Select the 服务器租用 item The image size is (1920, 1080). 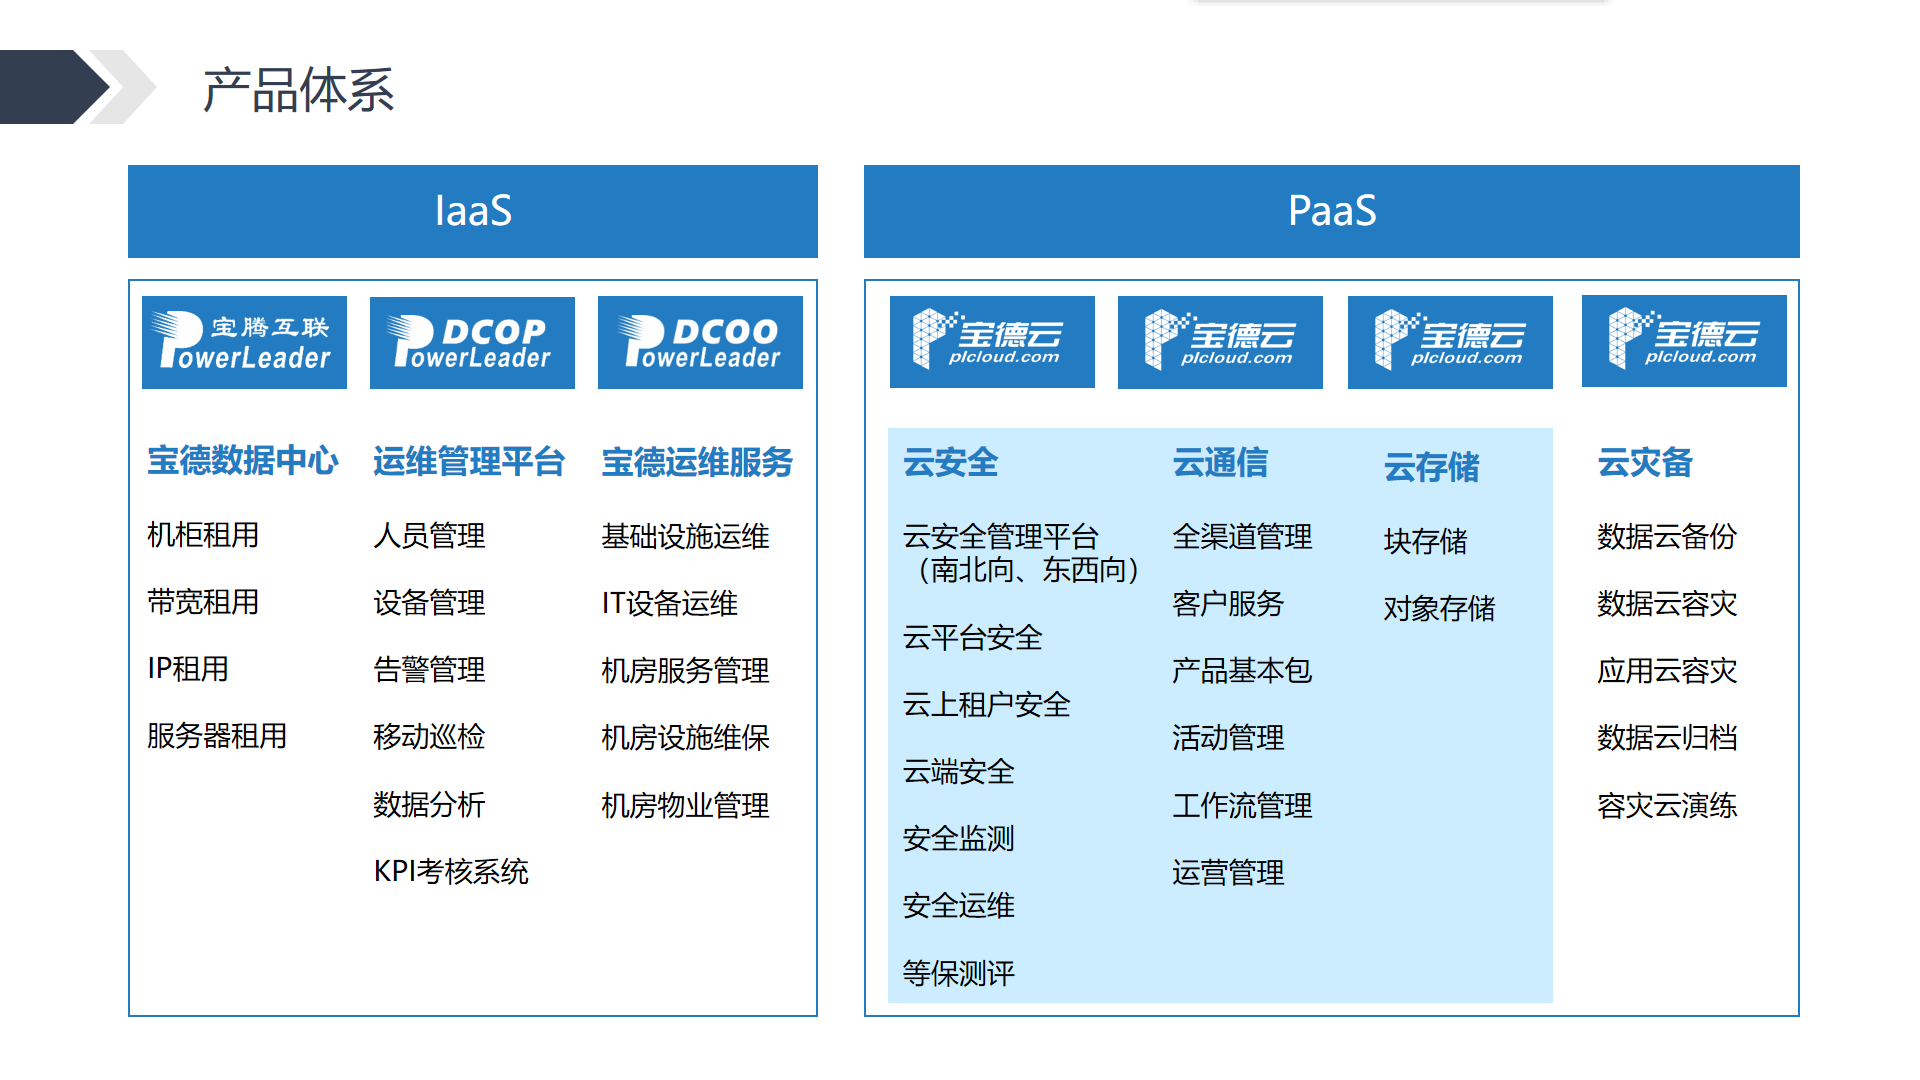click(x=217, y=736)
